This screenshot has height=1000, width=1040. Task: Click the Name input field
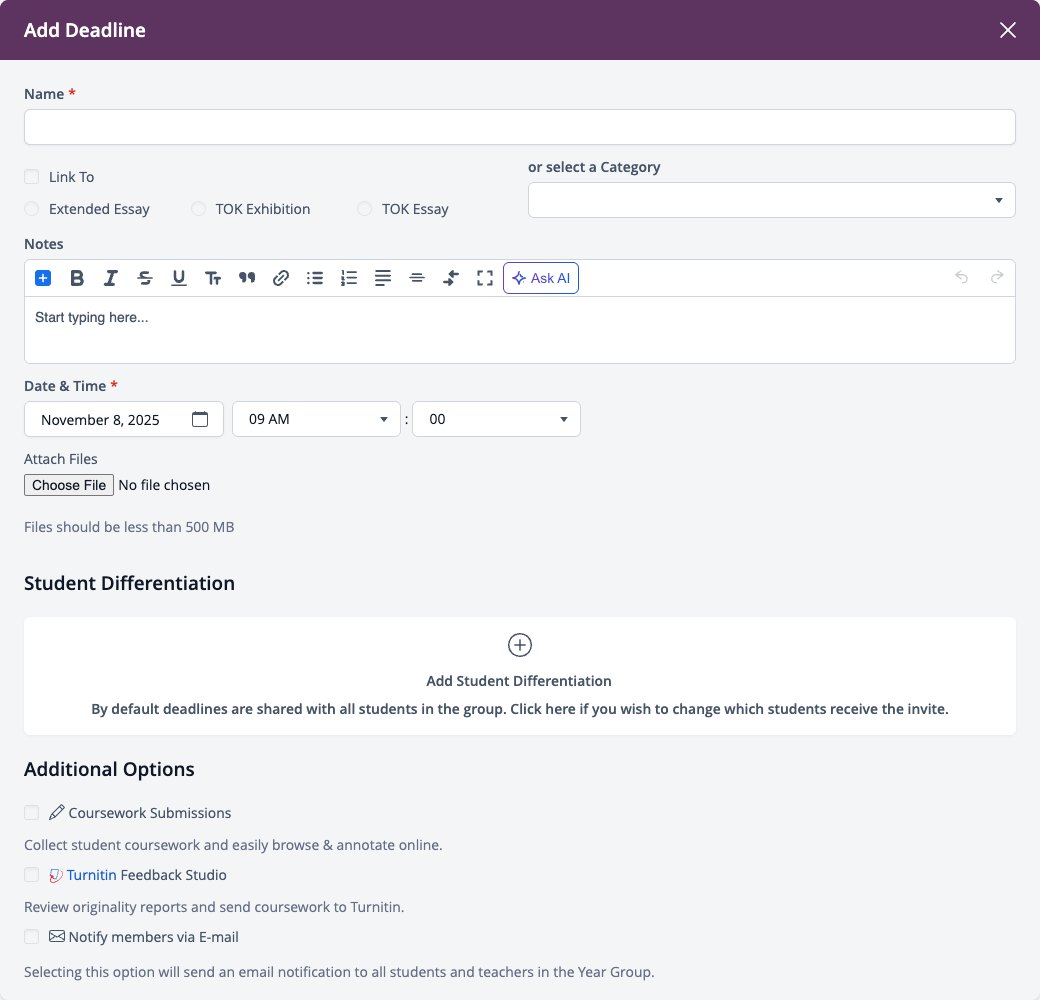point(519,127)
